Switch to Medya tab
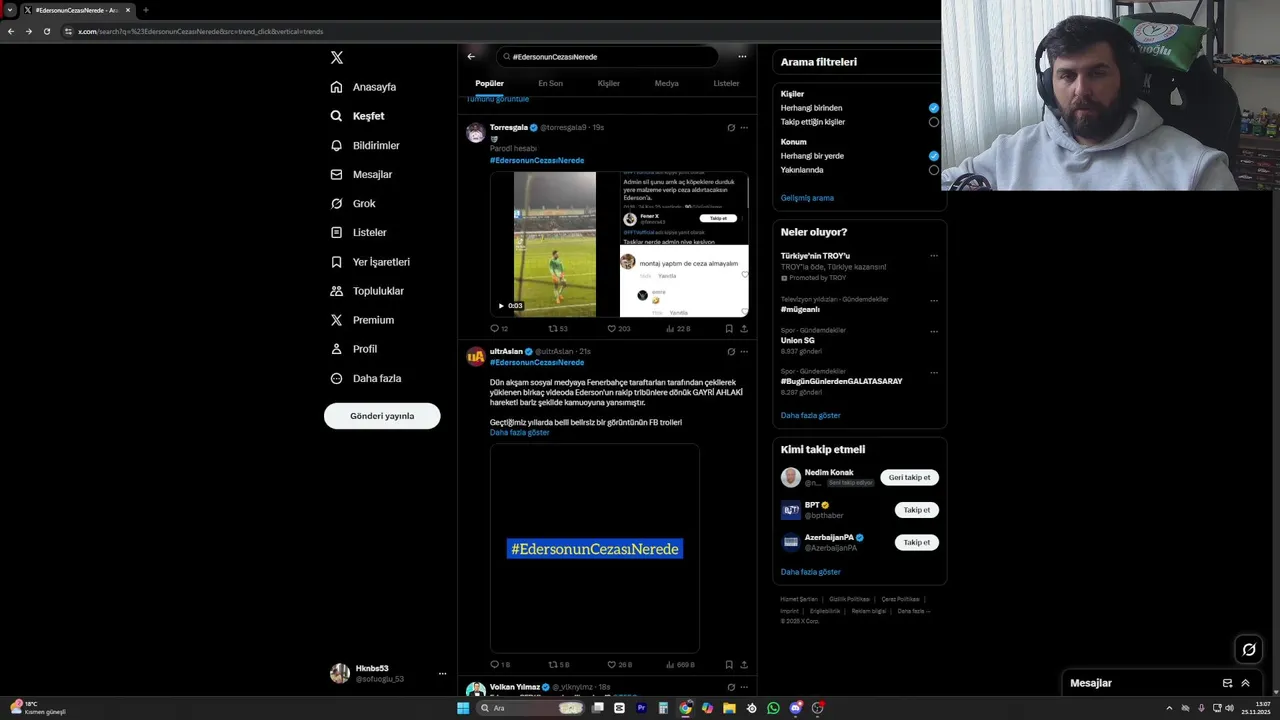 coord(666,84)
